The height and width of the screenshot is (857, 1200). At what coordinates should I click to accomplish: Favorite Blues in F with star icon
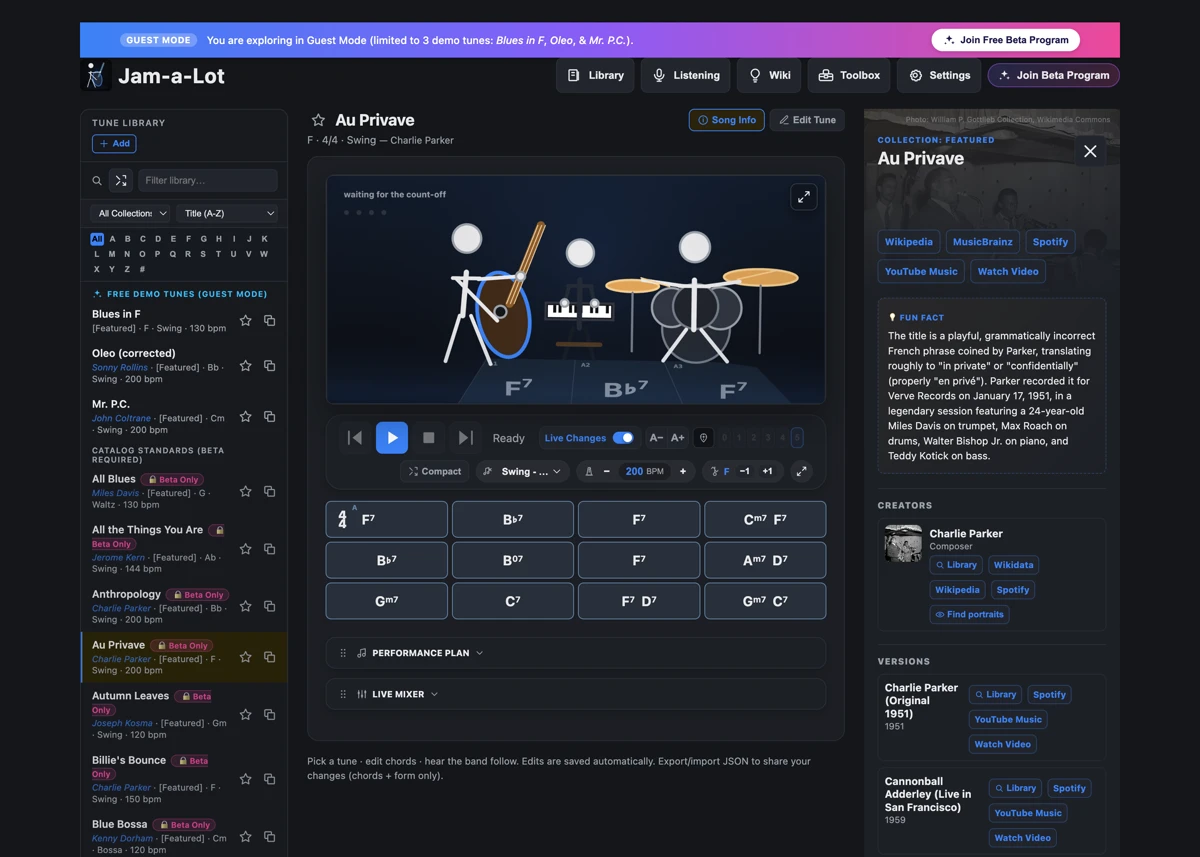click(246, 321)
